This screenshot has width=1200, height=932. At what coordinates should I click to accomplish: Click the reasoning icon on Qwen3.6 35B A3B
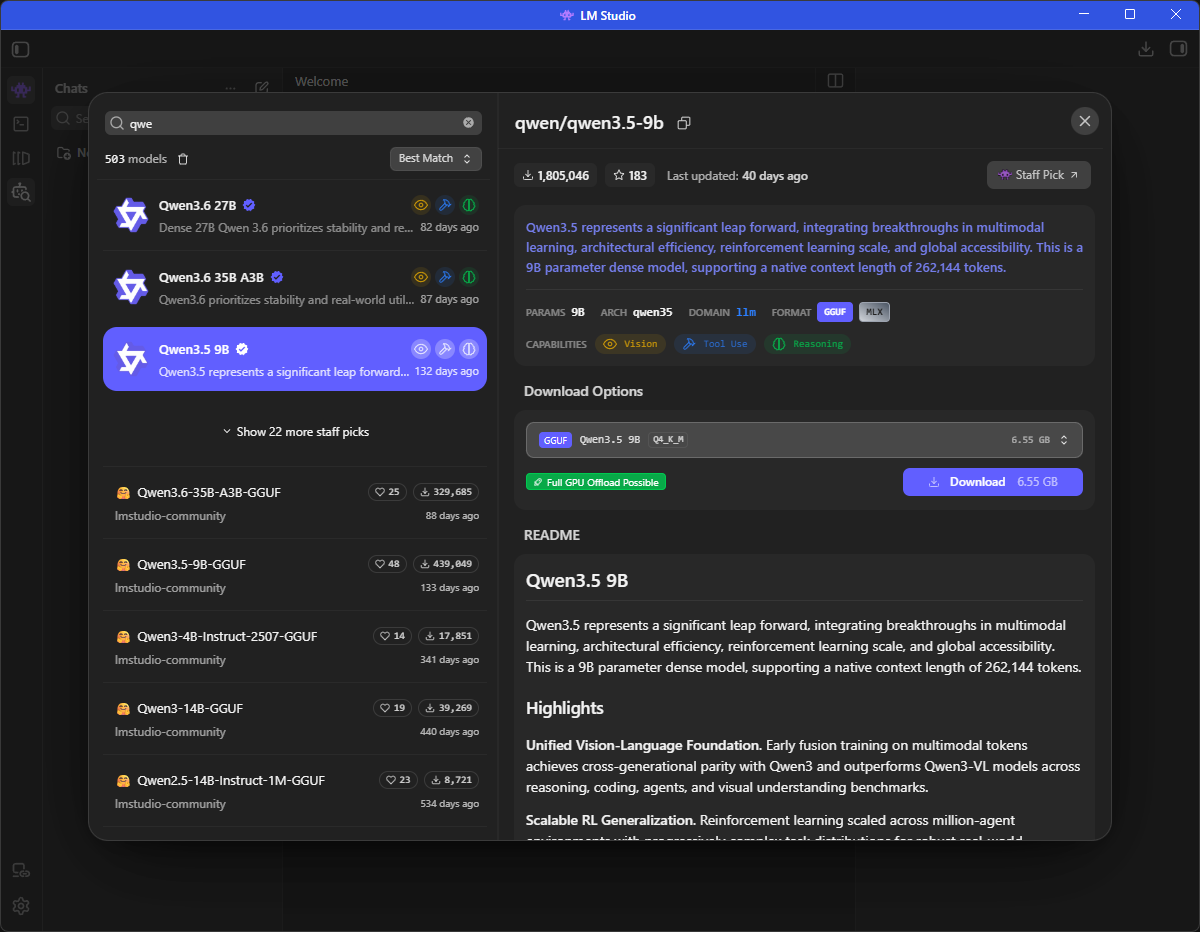point(469,277)
